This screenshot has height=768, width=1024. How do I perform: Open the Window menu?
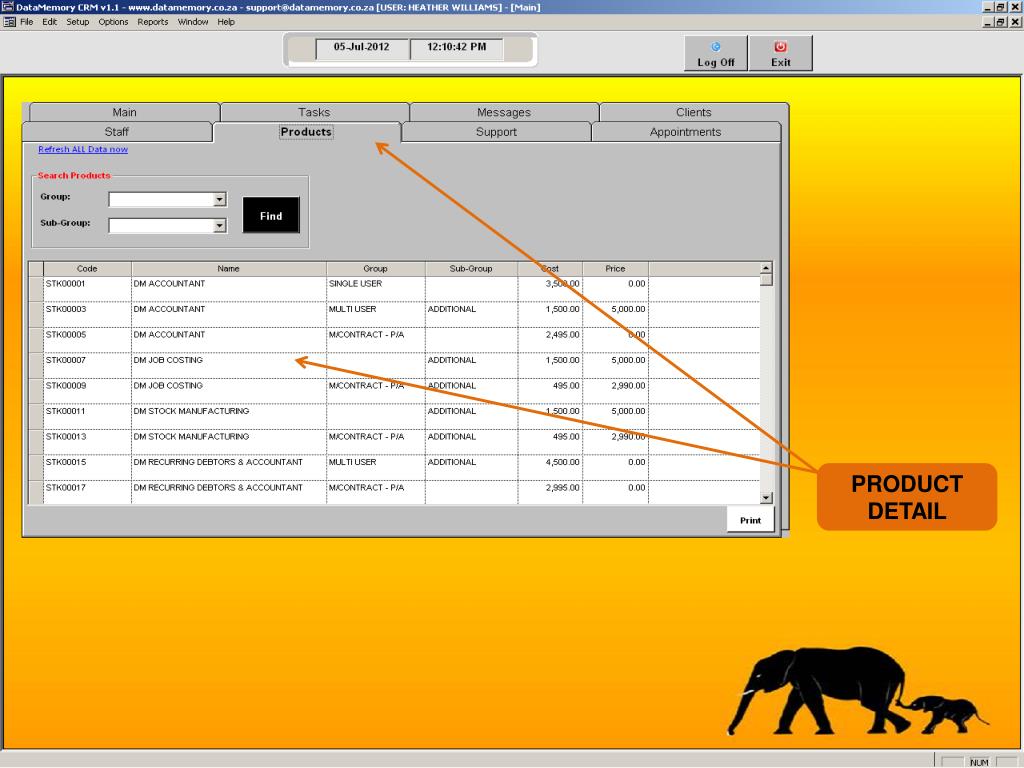(x=193, y=22)
